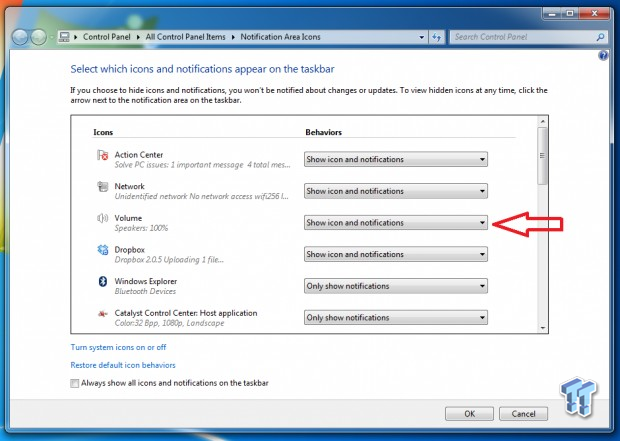Viewport: 620px width, 441px height.
Task: Click the 'Speakers: 100%' status text
Action: click(x=141, y=228)
